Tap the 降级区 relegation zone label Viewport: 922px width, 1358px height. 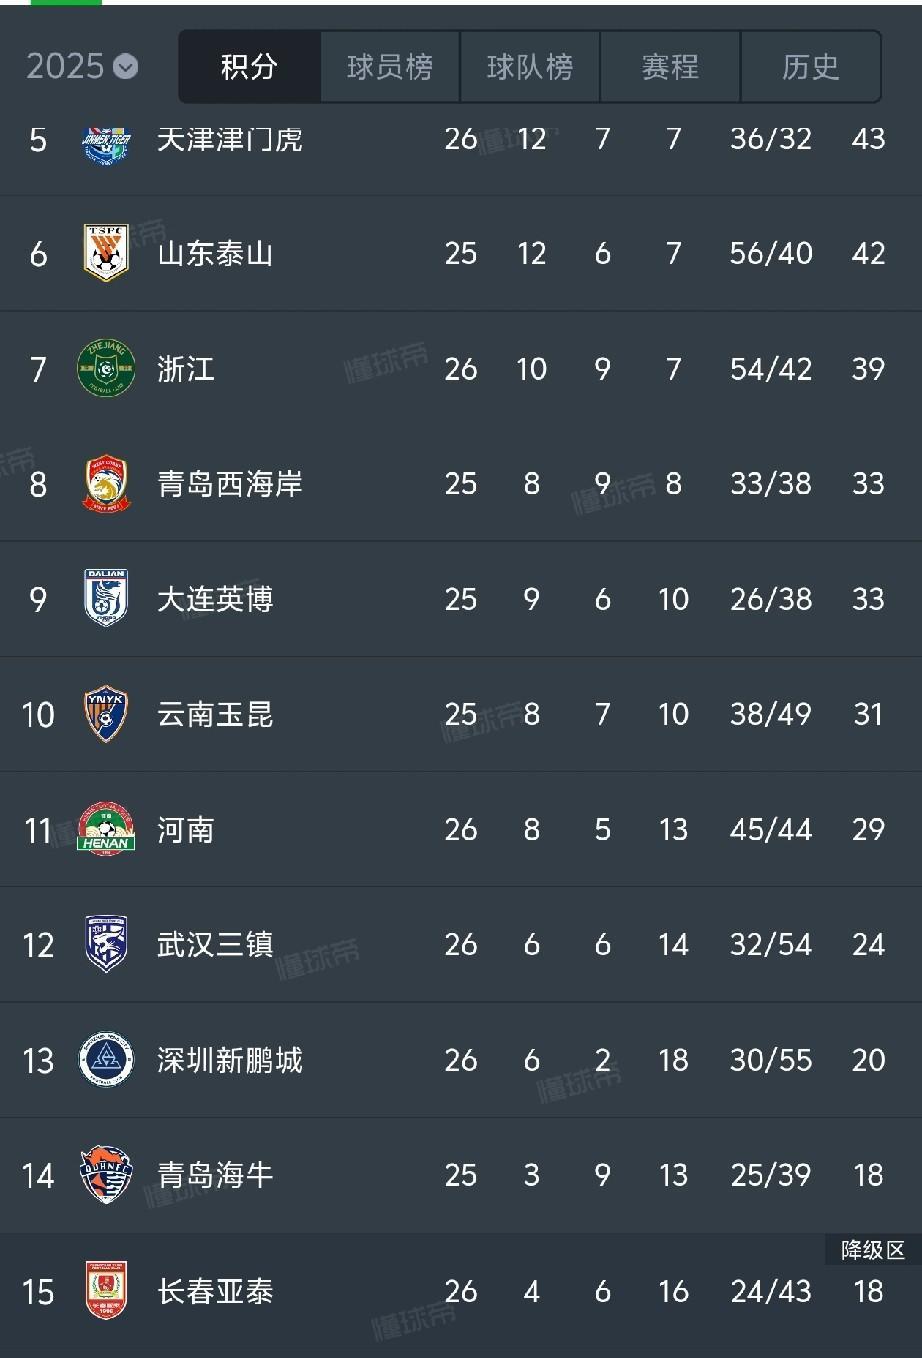pyautogui.click(x=872, y=1250)
